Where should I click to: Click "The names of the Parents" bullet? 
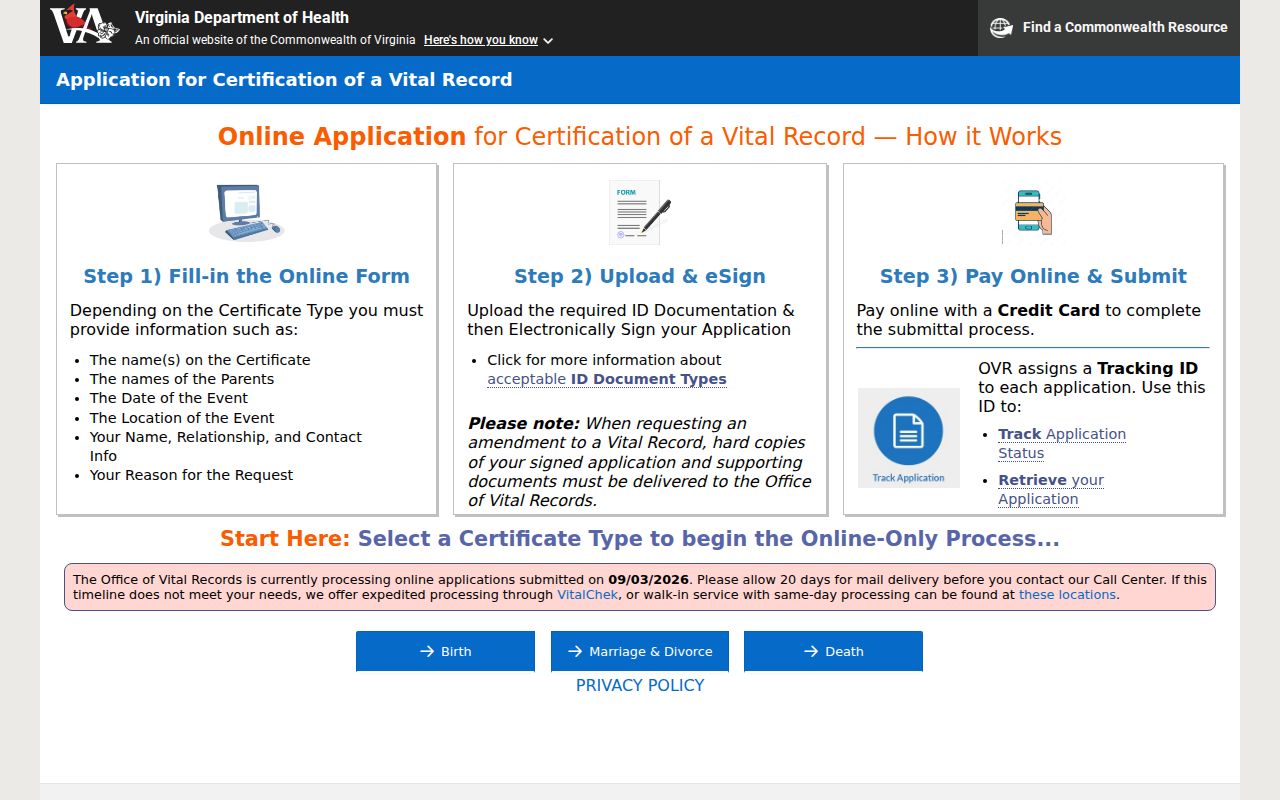point(182,379)
